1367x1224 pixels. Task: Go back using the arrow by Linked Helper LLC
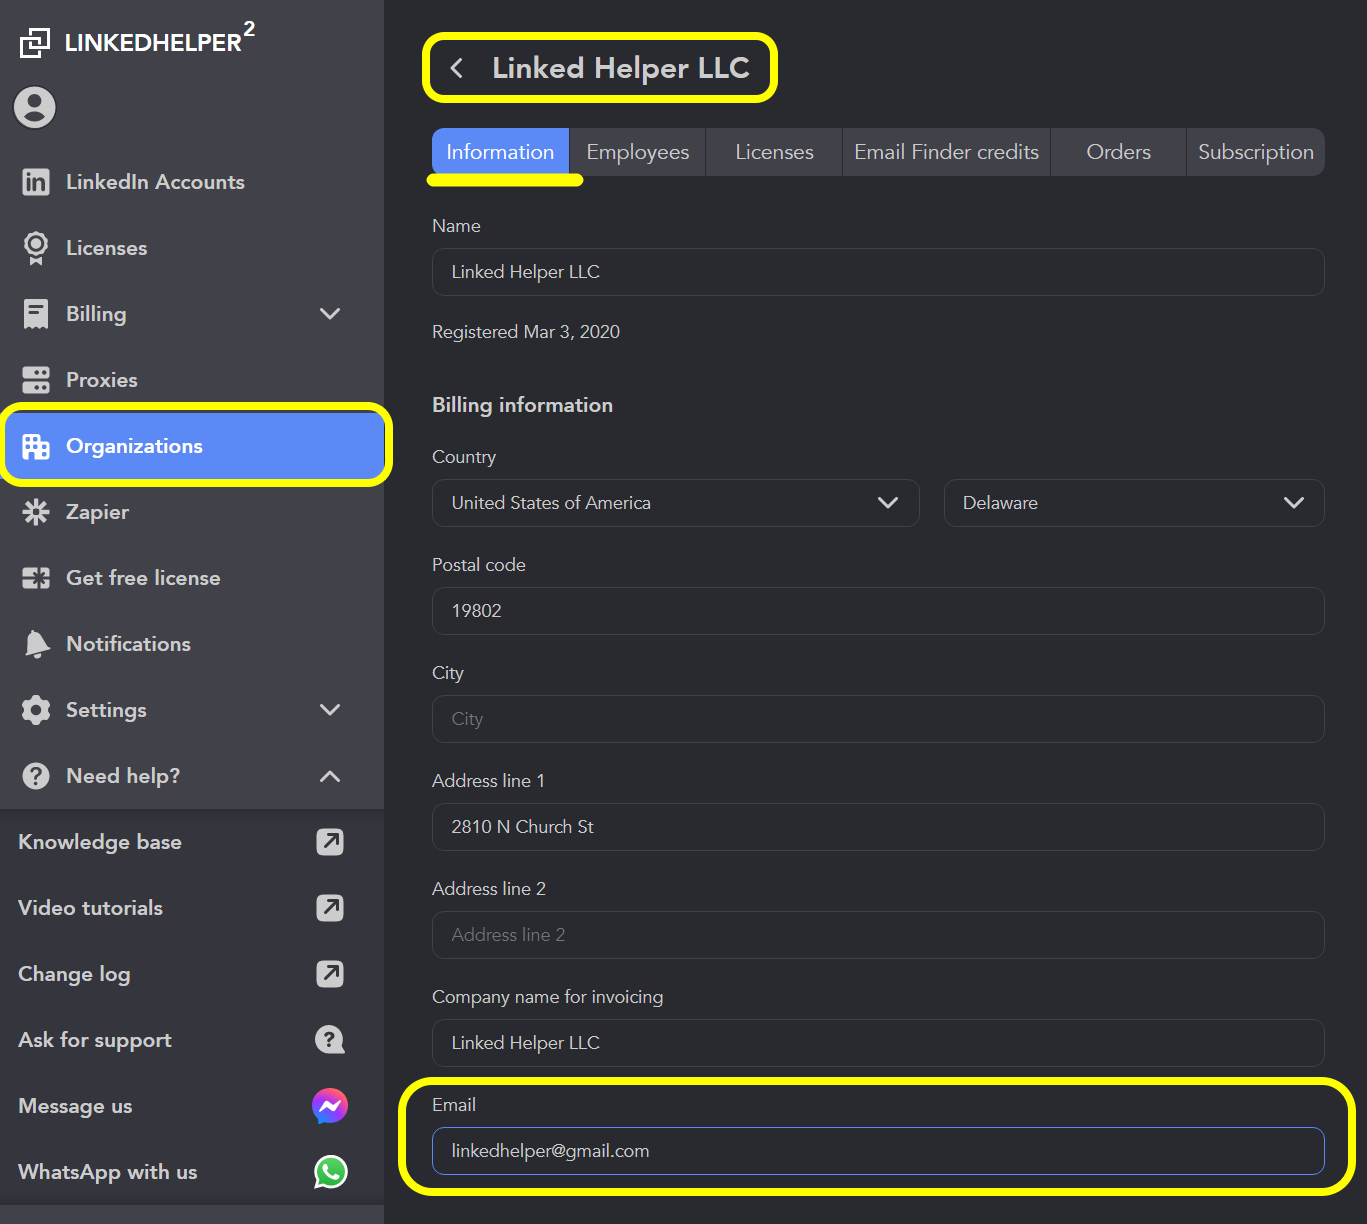click(457, 68)
